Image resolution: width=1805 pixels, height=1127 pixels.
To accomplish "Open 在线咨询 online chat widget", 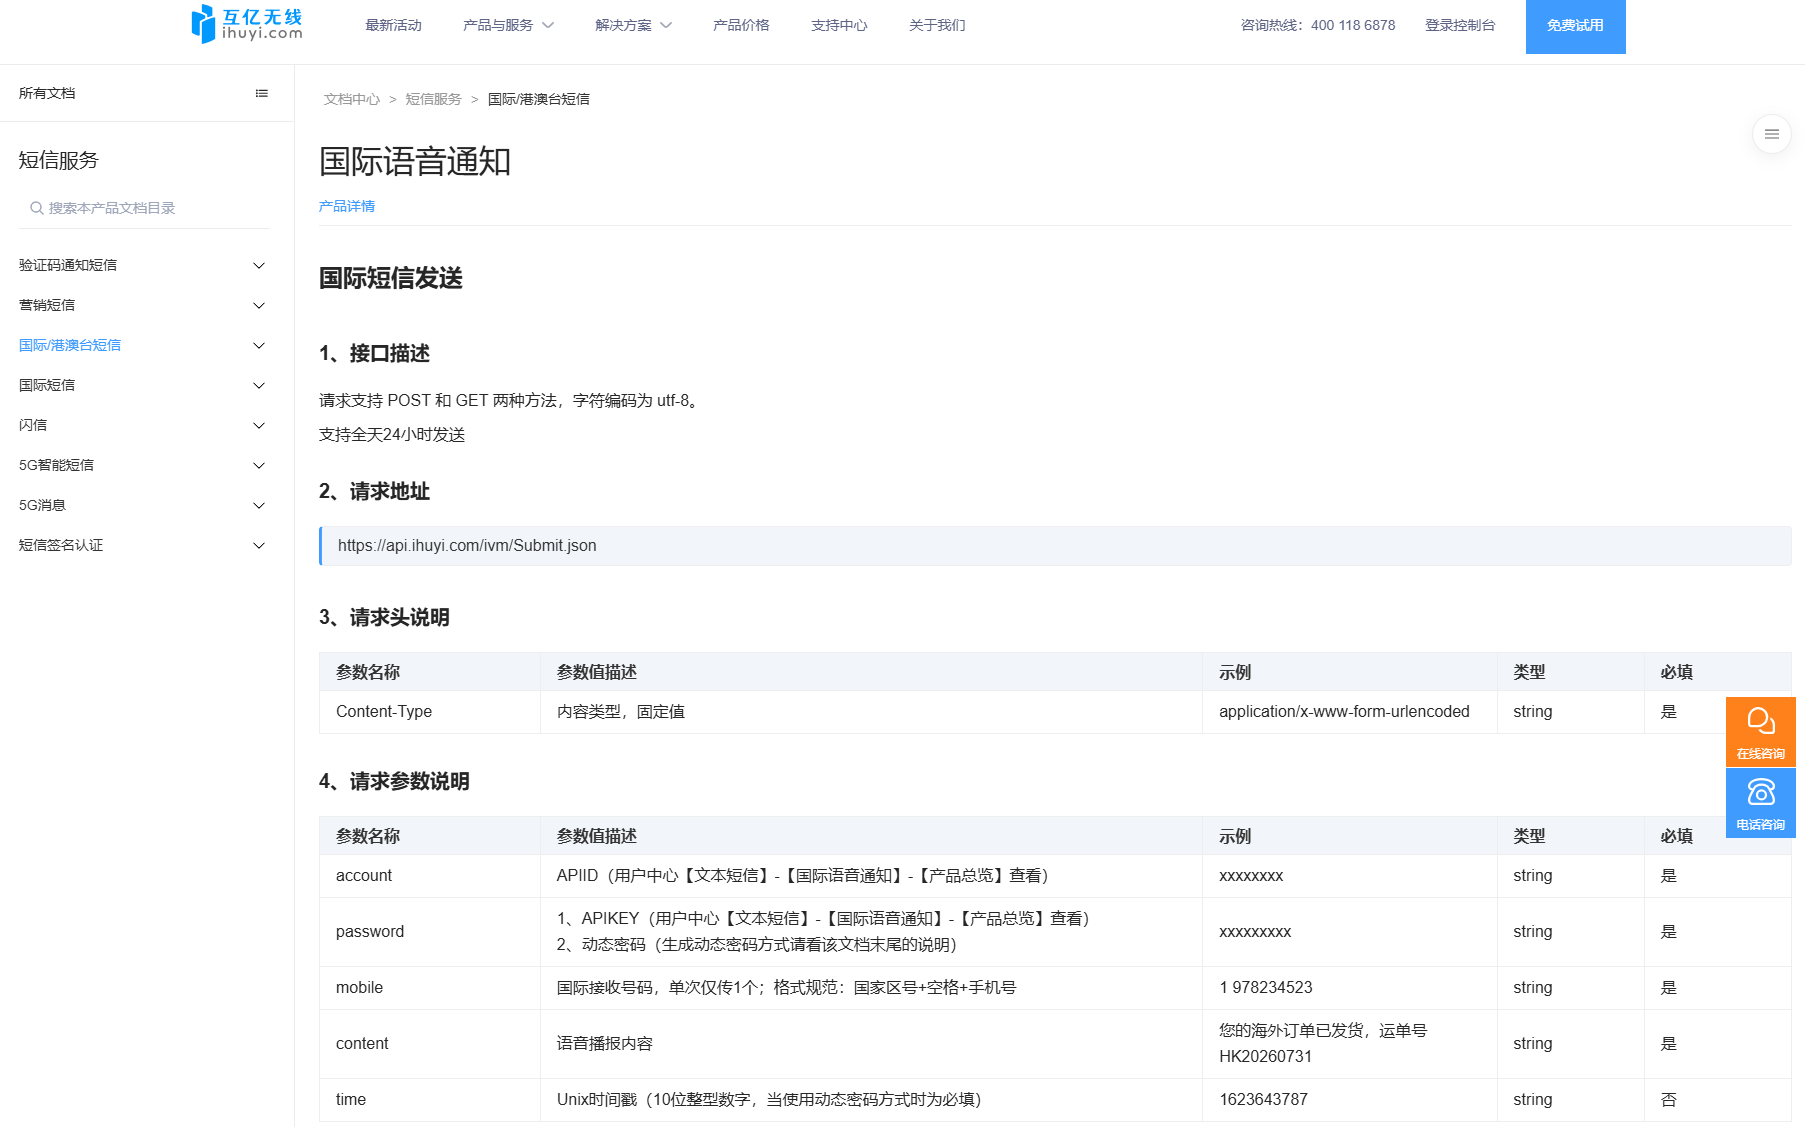I will pyautogui.click(x=1760, y=732).
